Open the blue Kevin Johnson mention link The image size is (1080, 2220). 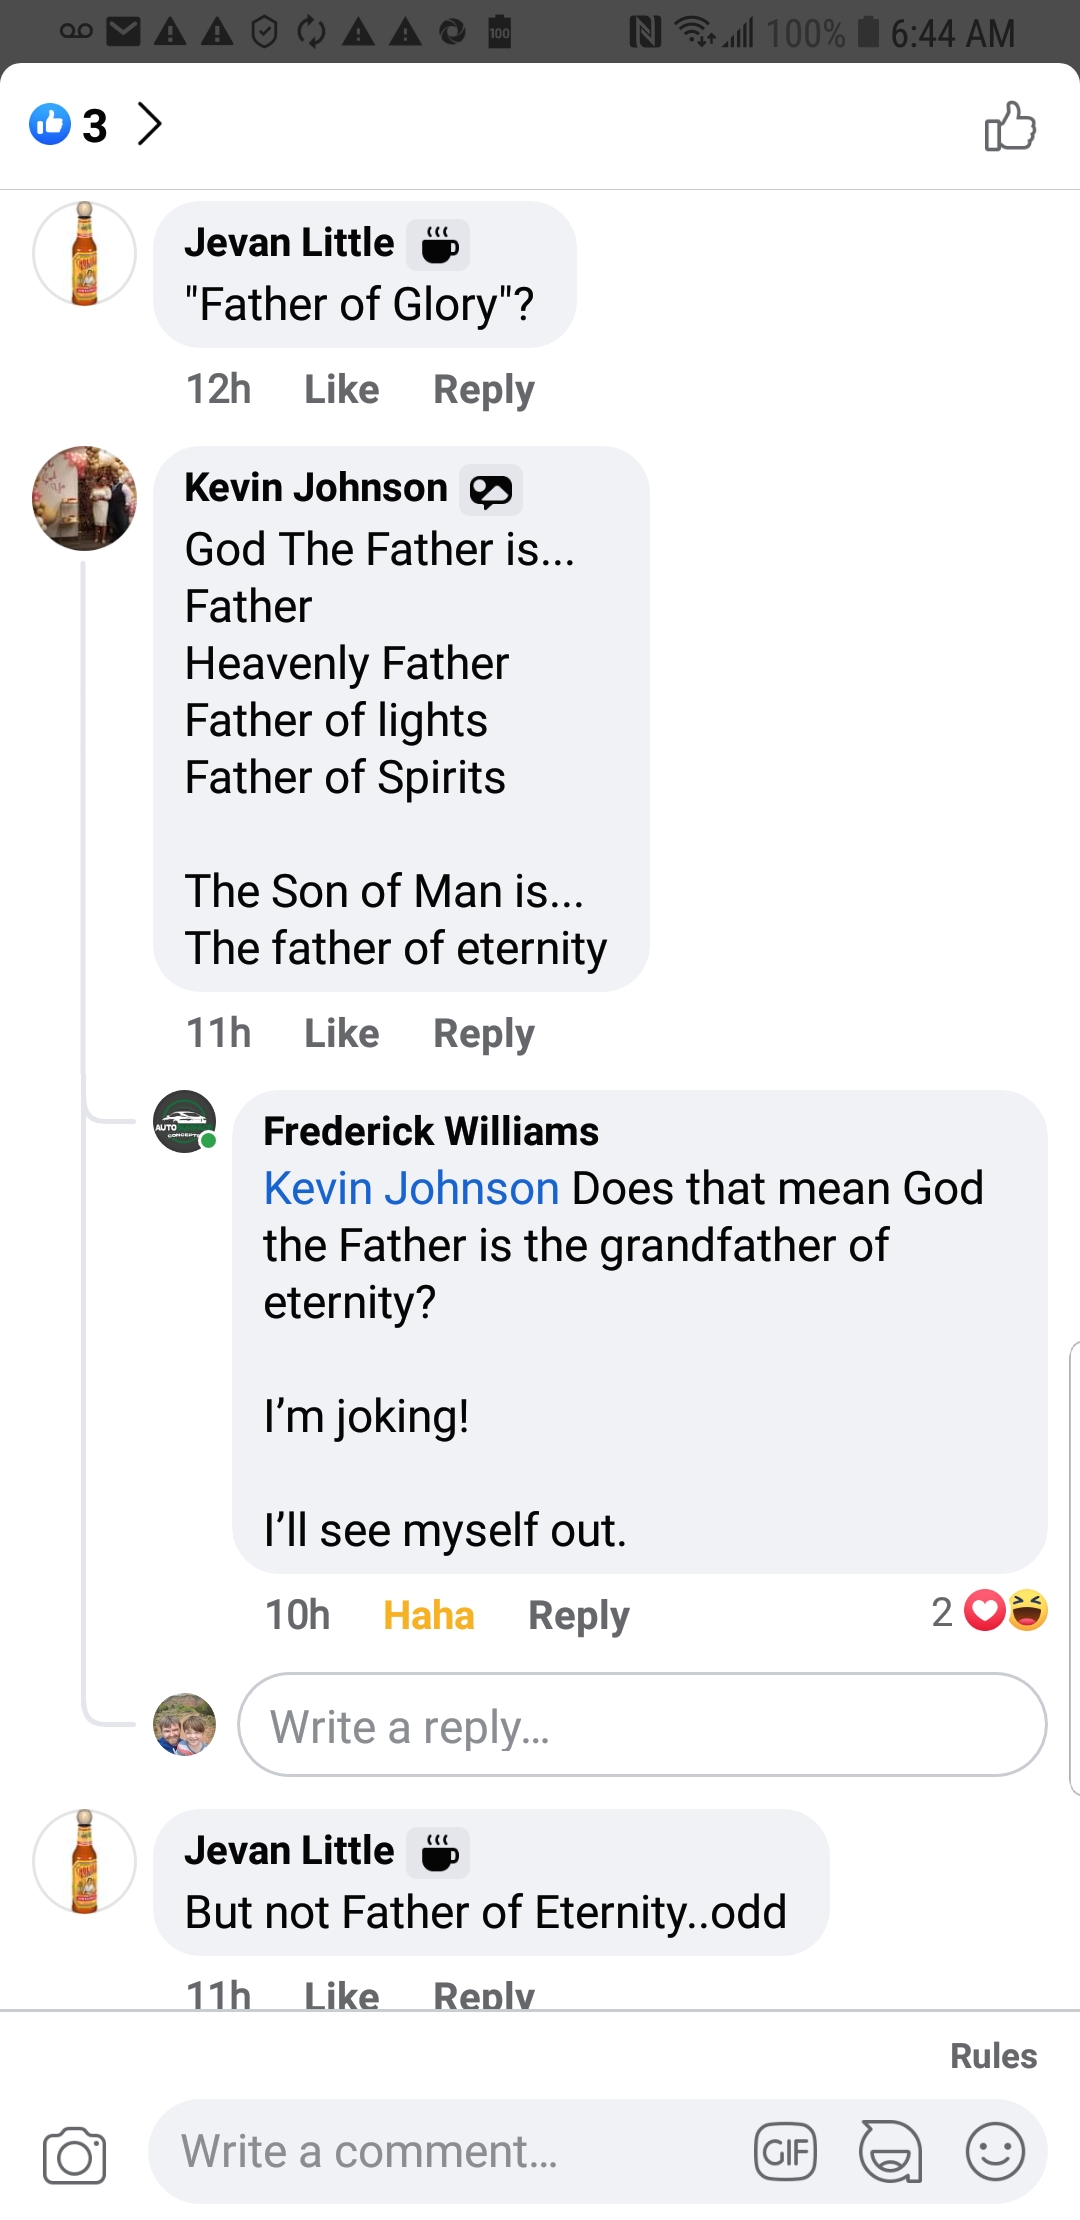[x=411, y=1188]
